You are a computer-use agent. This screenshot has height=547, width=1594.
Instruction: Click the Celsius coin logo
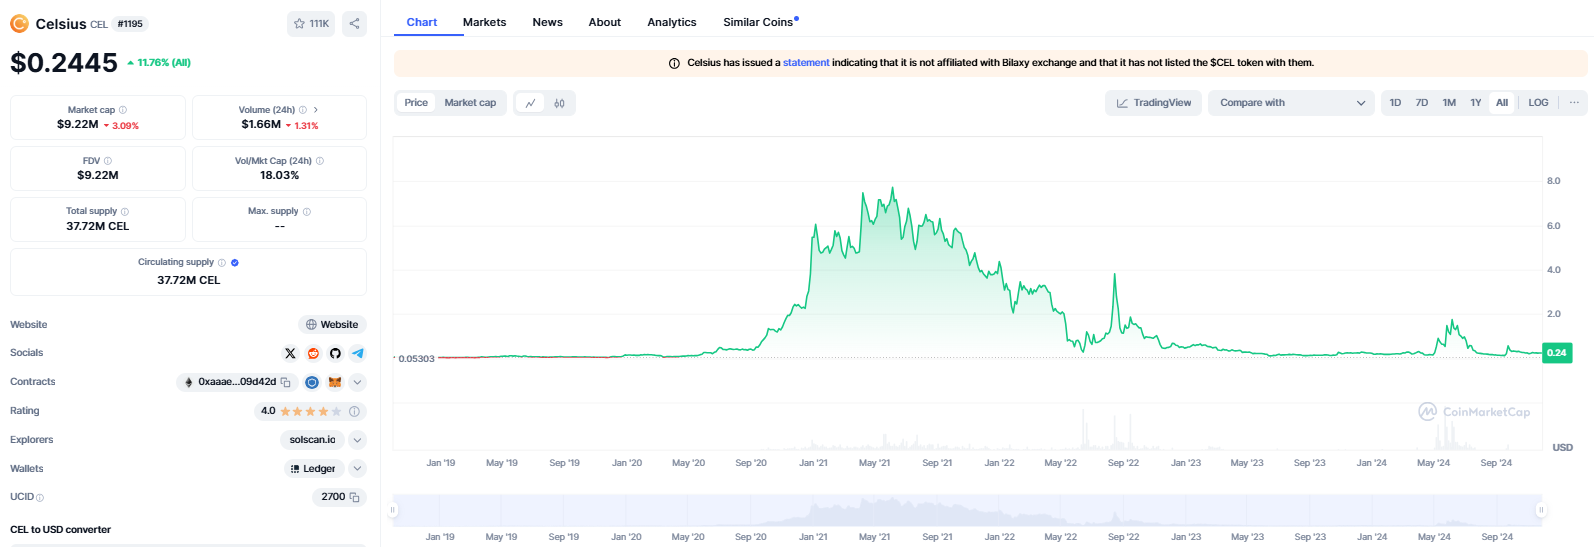19,23
